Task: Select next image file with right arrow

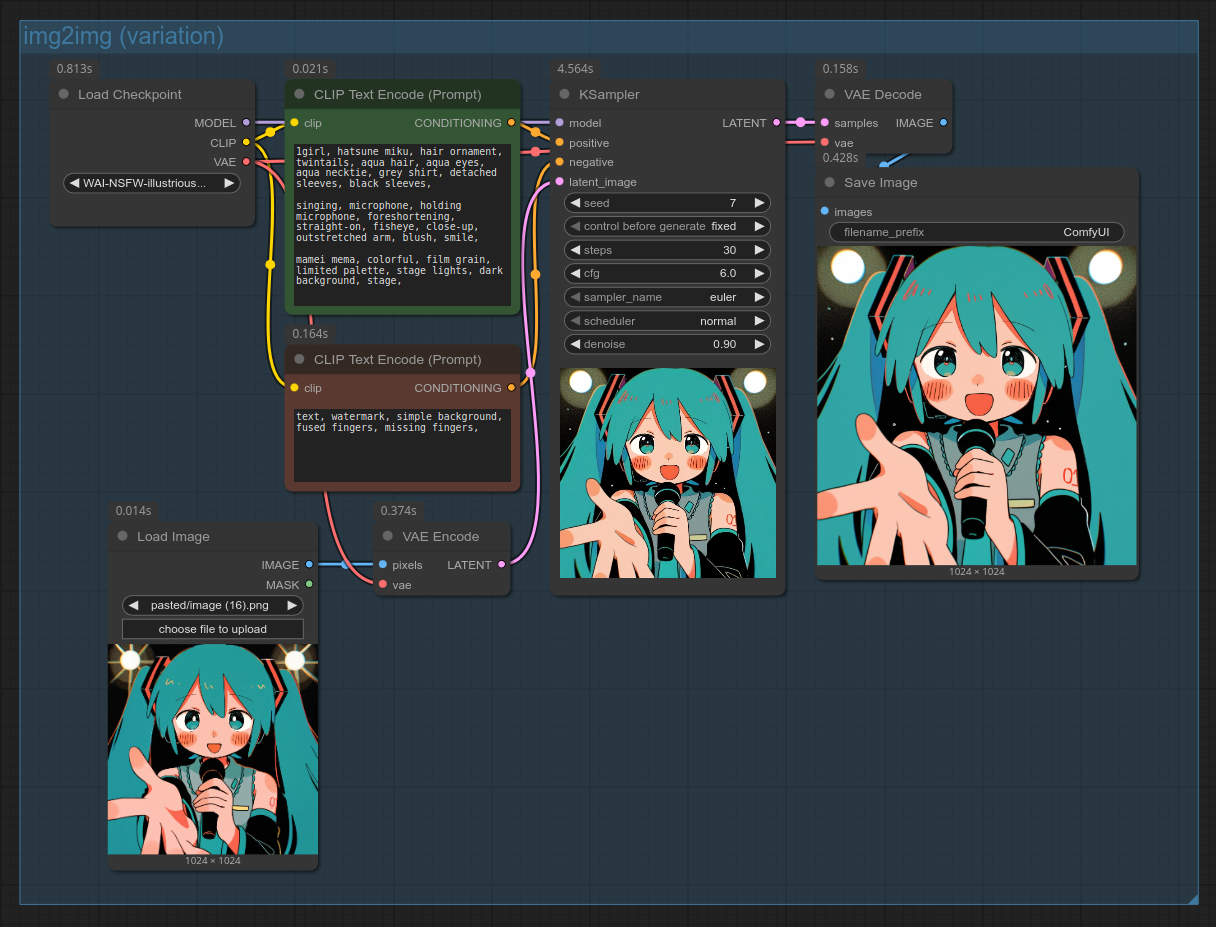Action: pyautogui.click(x=292, y=605)
